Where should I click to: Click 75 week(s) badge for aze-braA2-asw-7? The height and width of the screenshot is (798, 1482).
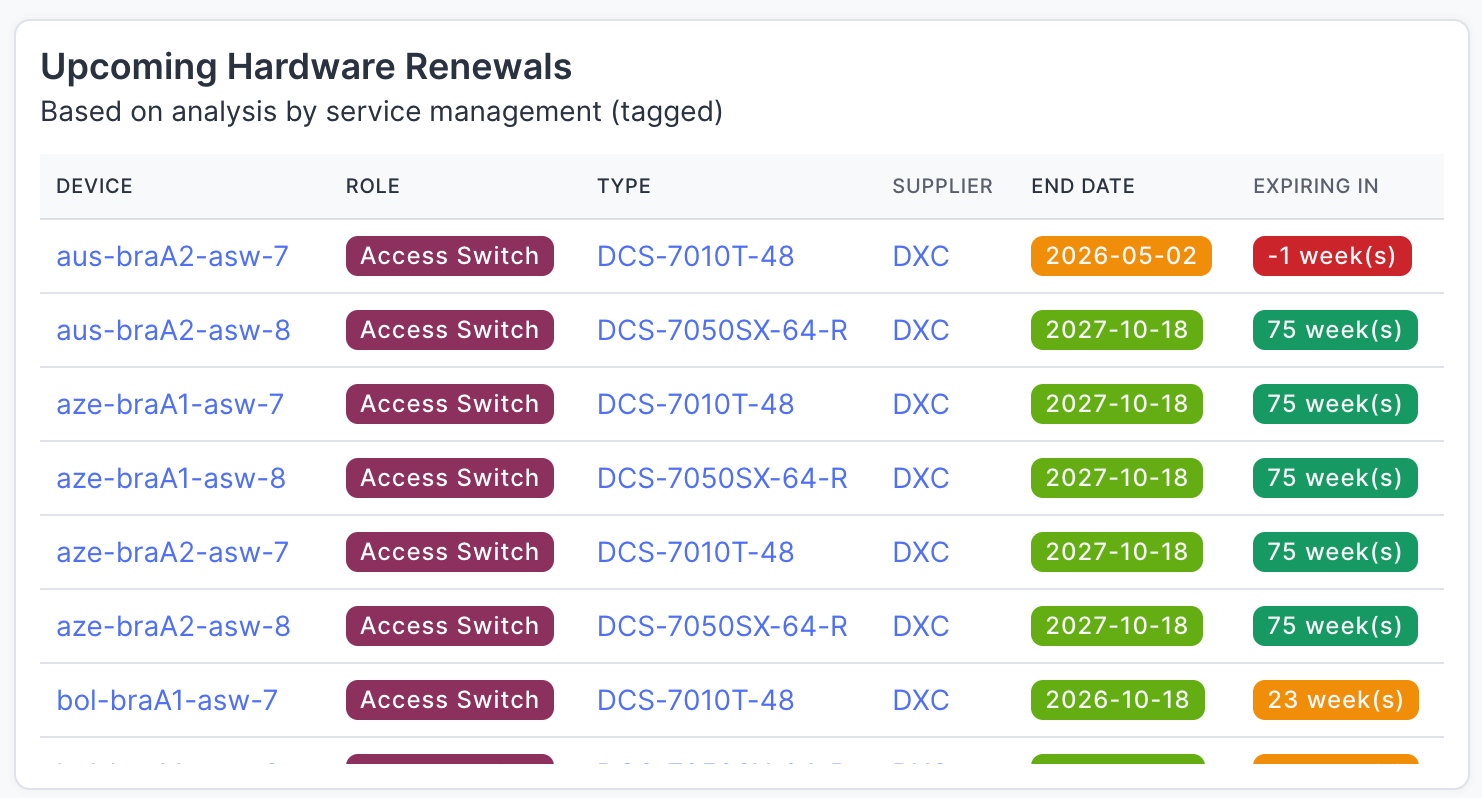click(1335, 552)
